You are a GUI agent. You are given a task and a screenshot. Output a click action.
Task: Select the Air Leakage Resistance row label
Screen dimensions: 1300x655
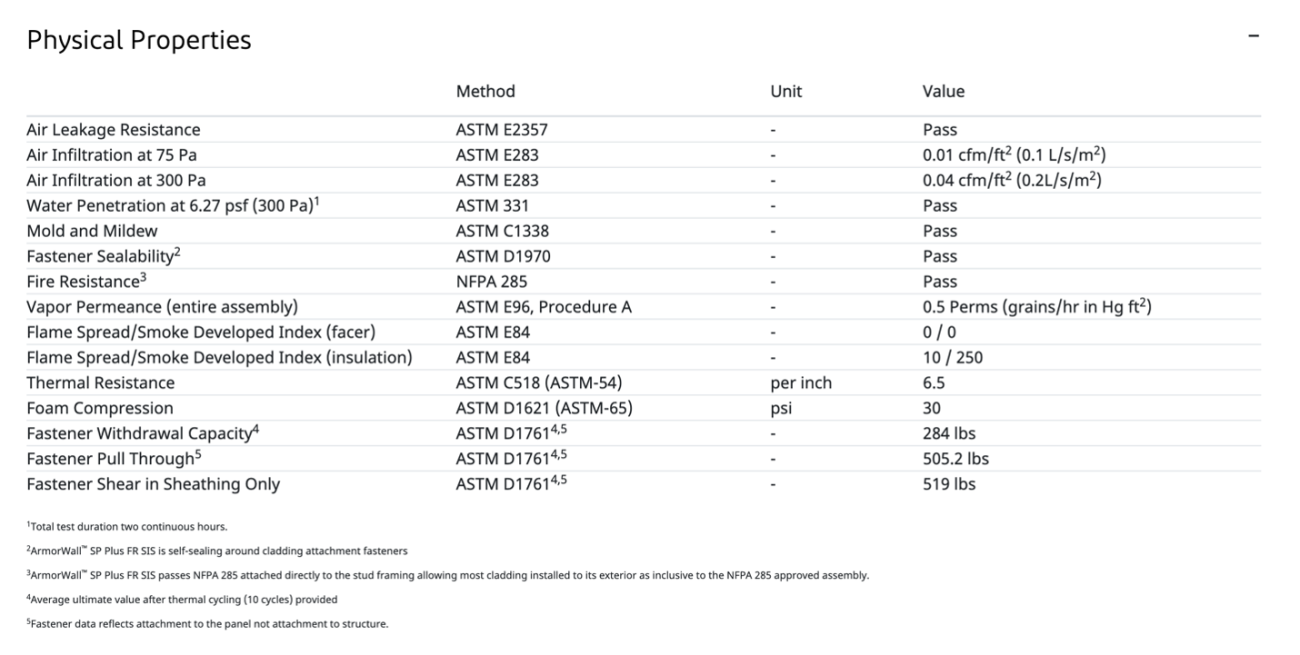pyautogui.click(x=113, y=130)
